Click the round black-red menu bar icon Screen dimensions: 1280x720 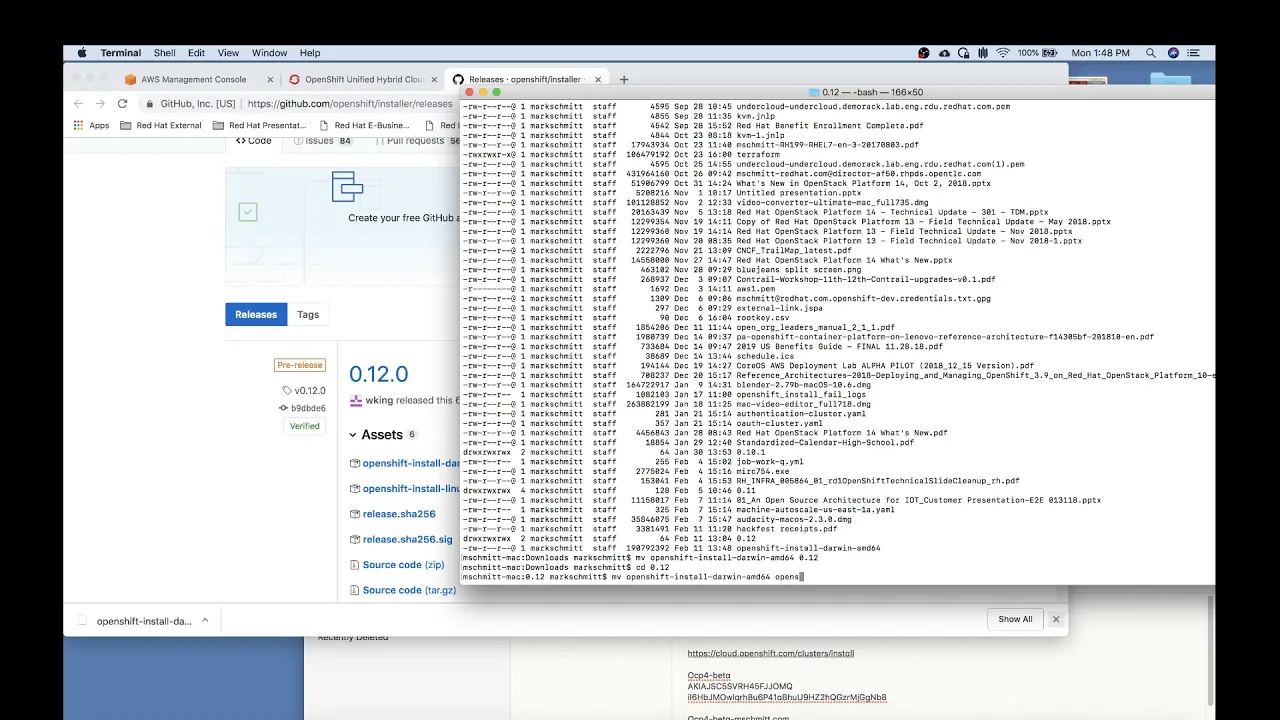coord(923,53)
